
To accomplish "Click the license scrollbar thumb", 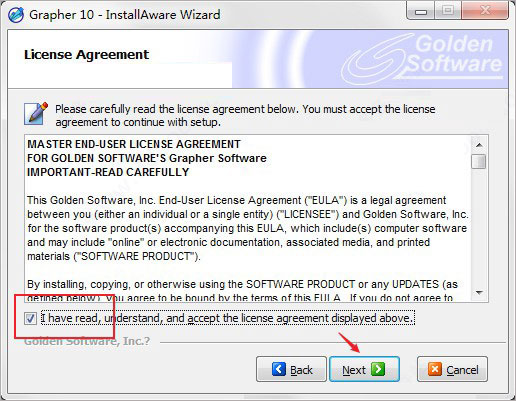I will 479,161.
